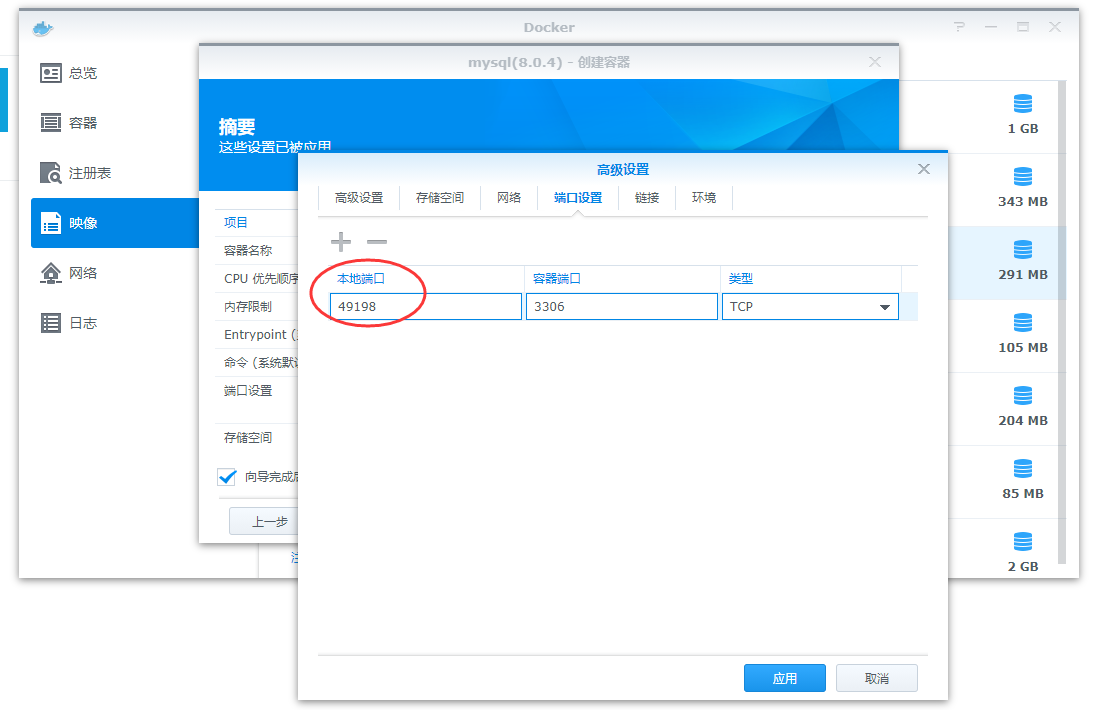Click the Docker whale logo icon

(41, 28)
